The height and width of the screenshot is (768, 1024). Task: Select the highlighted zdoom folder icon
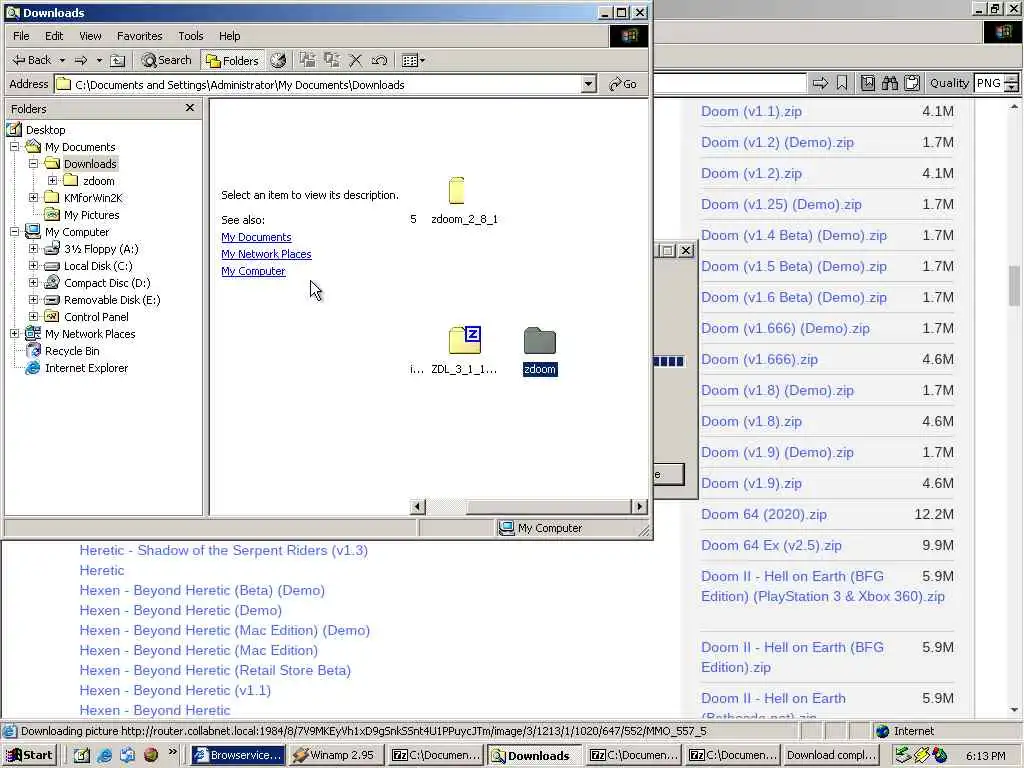(539, 340)
